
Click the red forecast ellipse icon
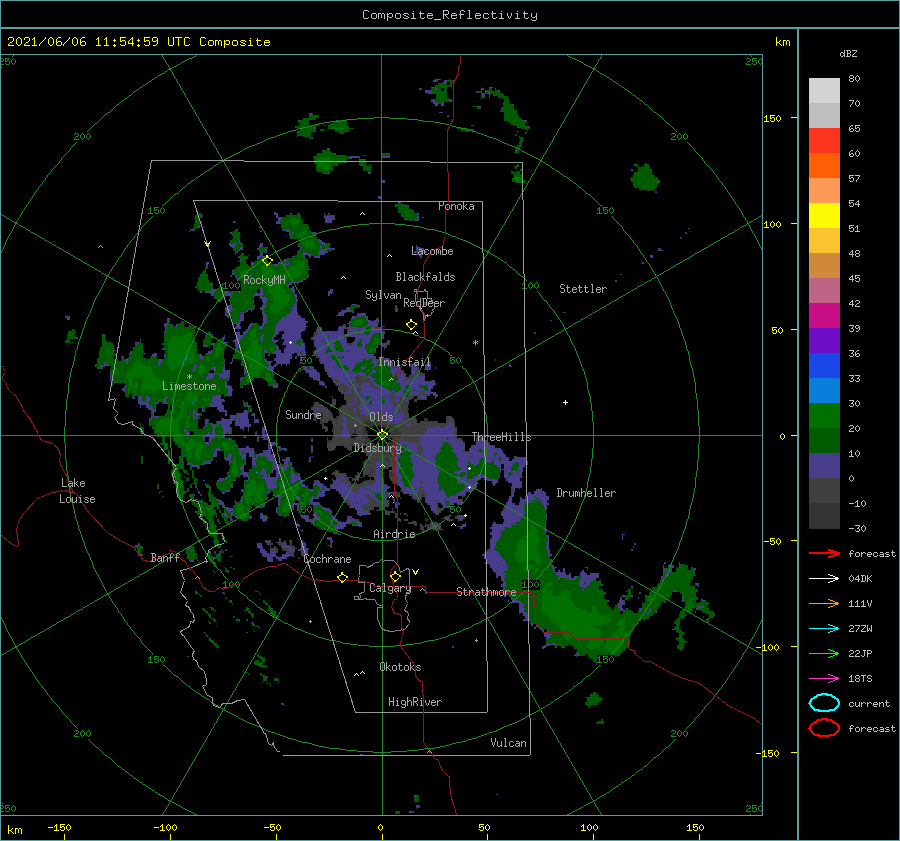click(824, 728)
